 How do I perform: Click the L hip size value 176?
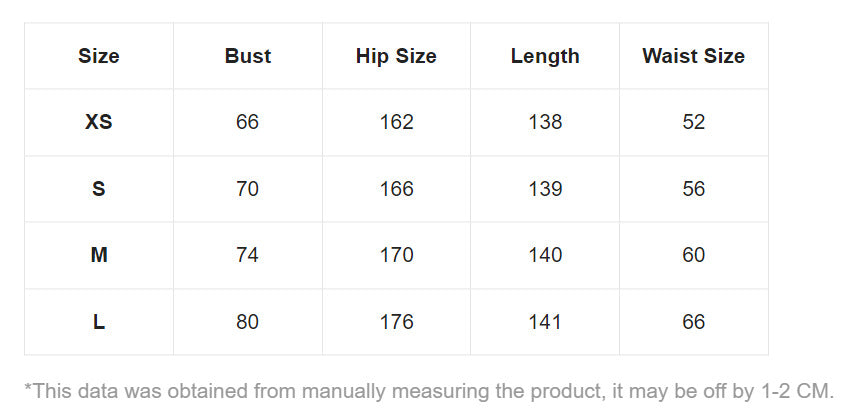(396, 322)
